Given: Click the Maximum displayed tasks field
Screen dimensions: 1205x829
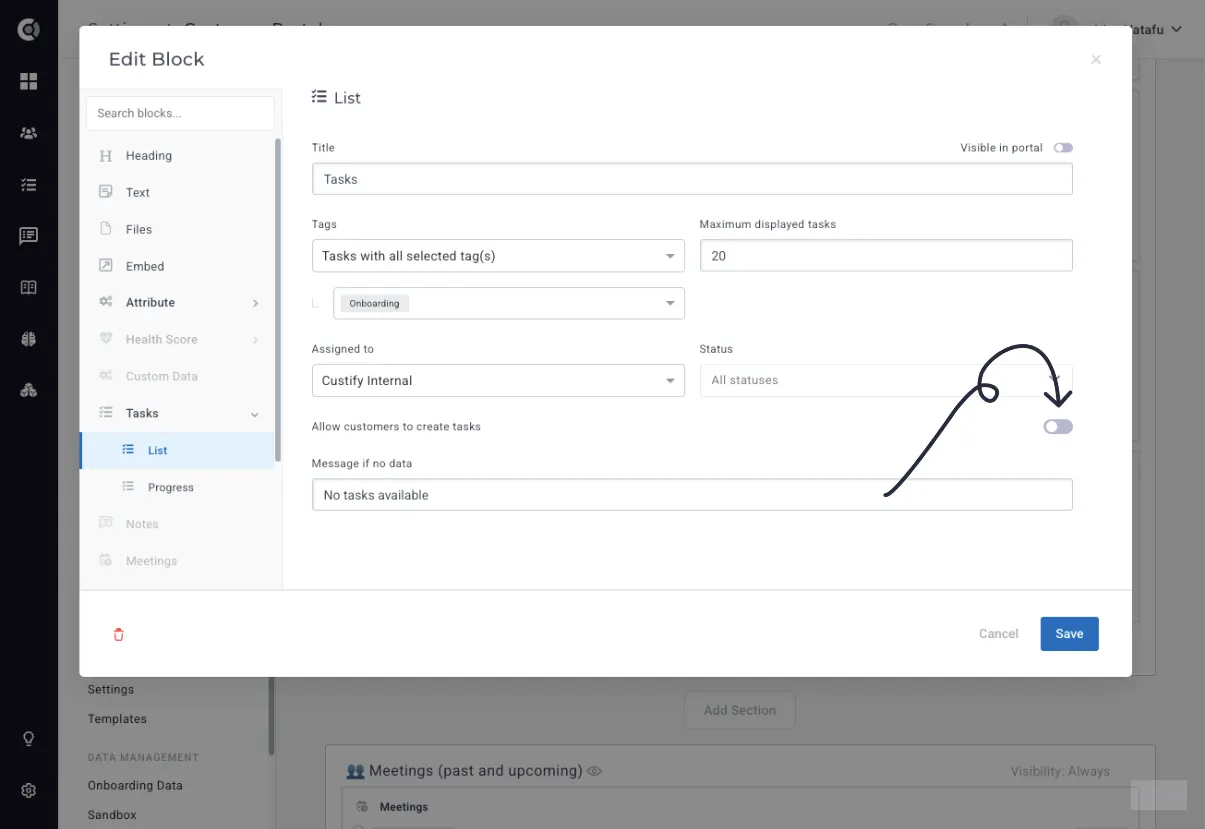Looking at the screenshot, I should tap(886, 256).
